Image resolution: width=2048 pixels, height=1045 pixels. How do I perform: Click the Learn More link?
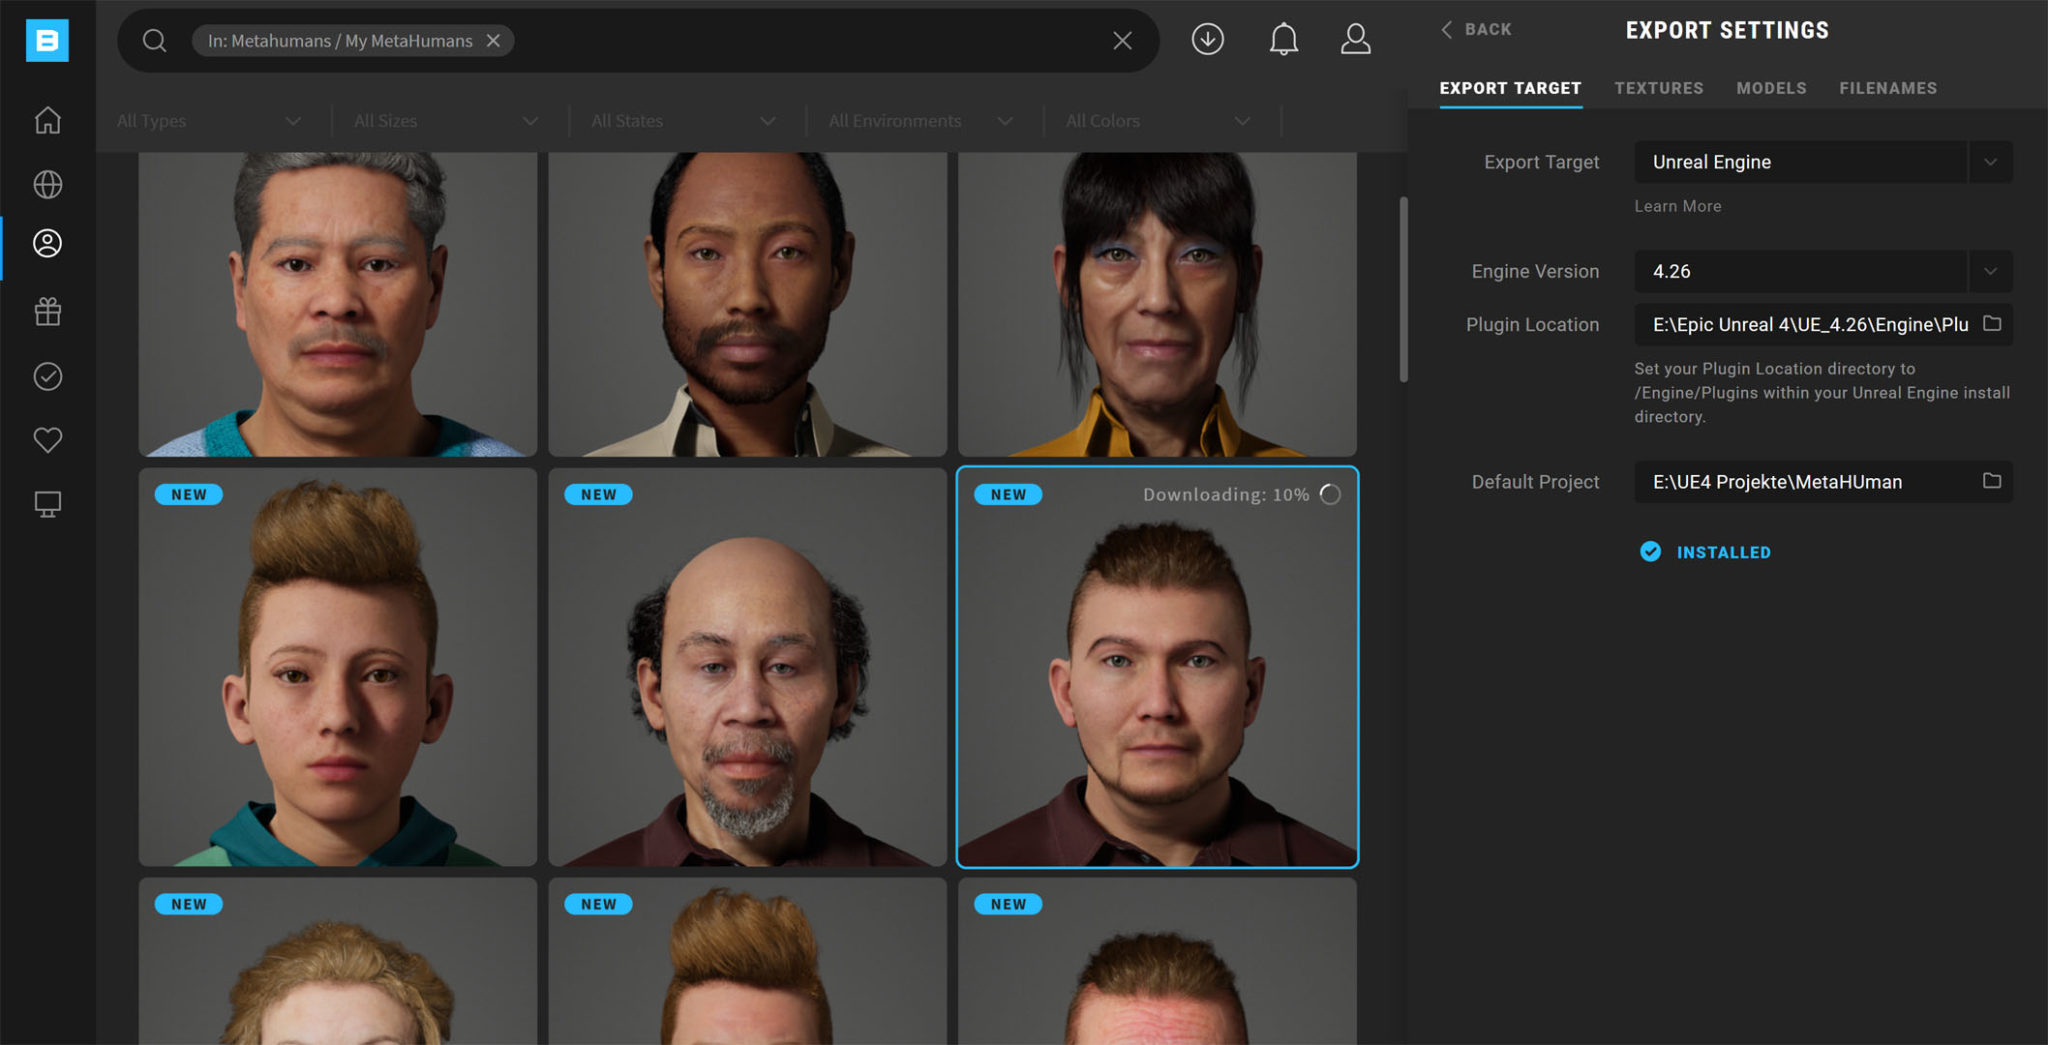(1678, 206)
